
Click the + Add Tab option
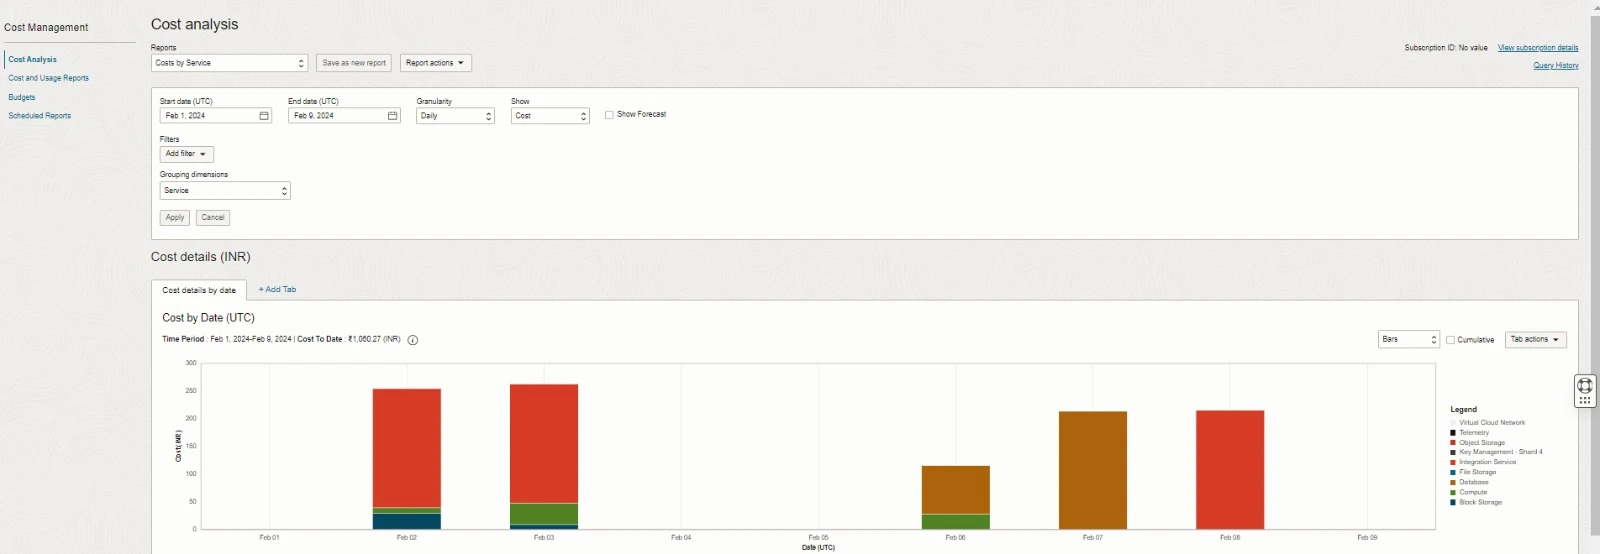tap(277, 290)
